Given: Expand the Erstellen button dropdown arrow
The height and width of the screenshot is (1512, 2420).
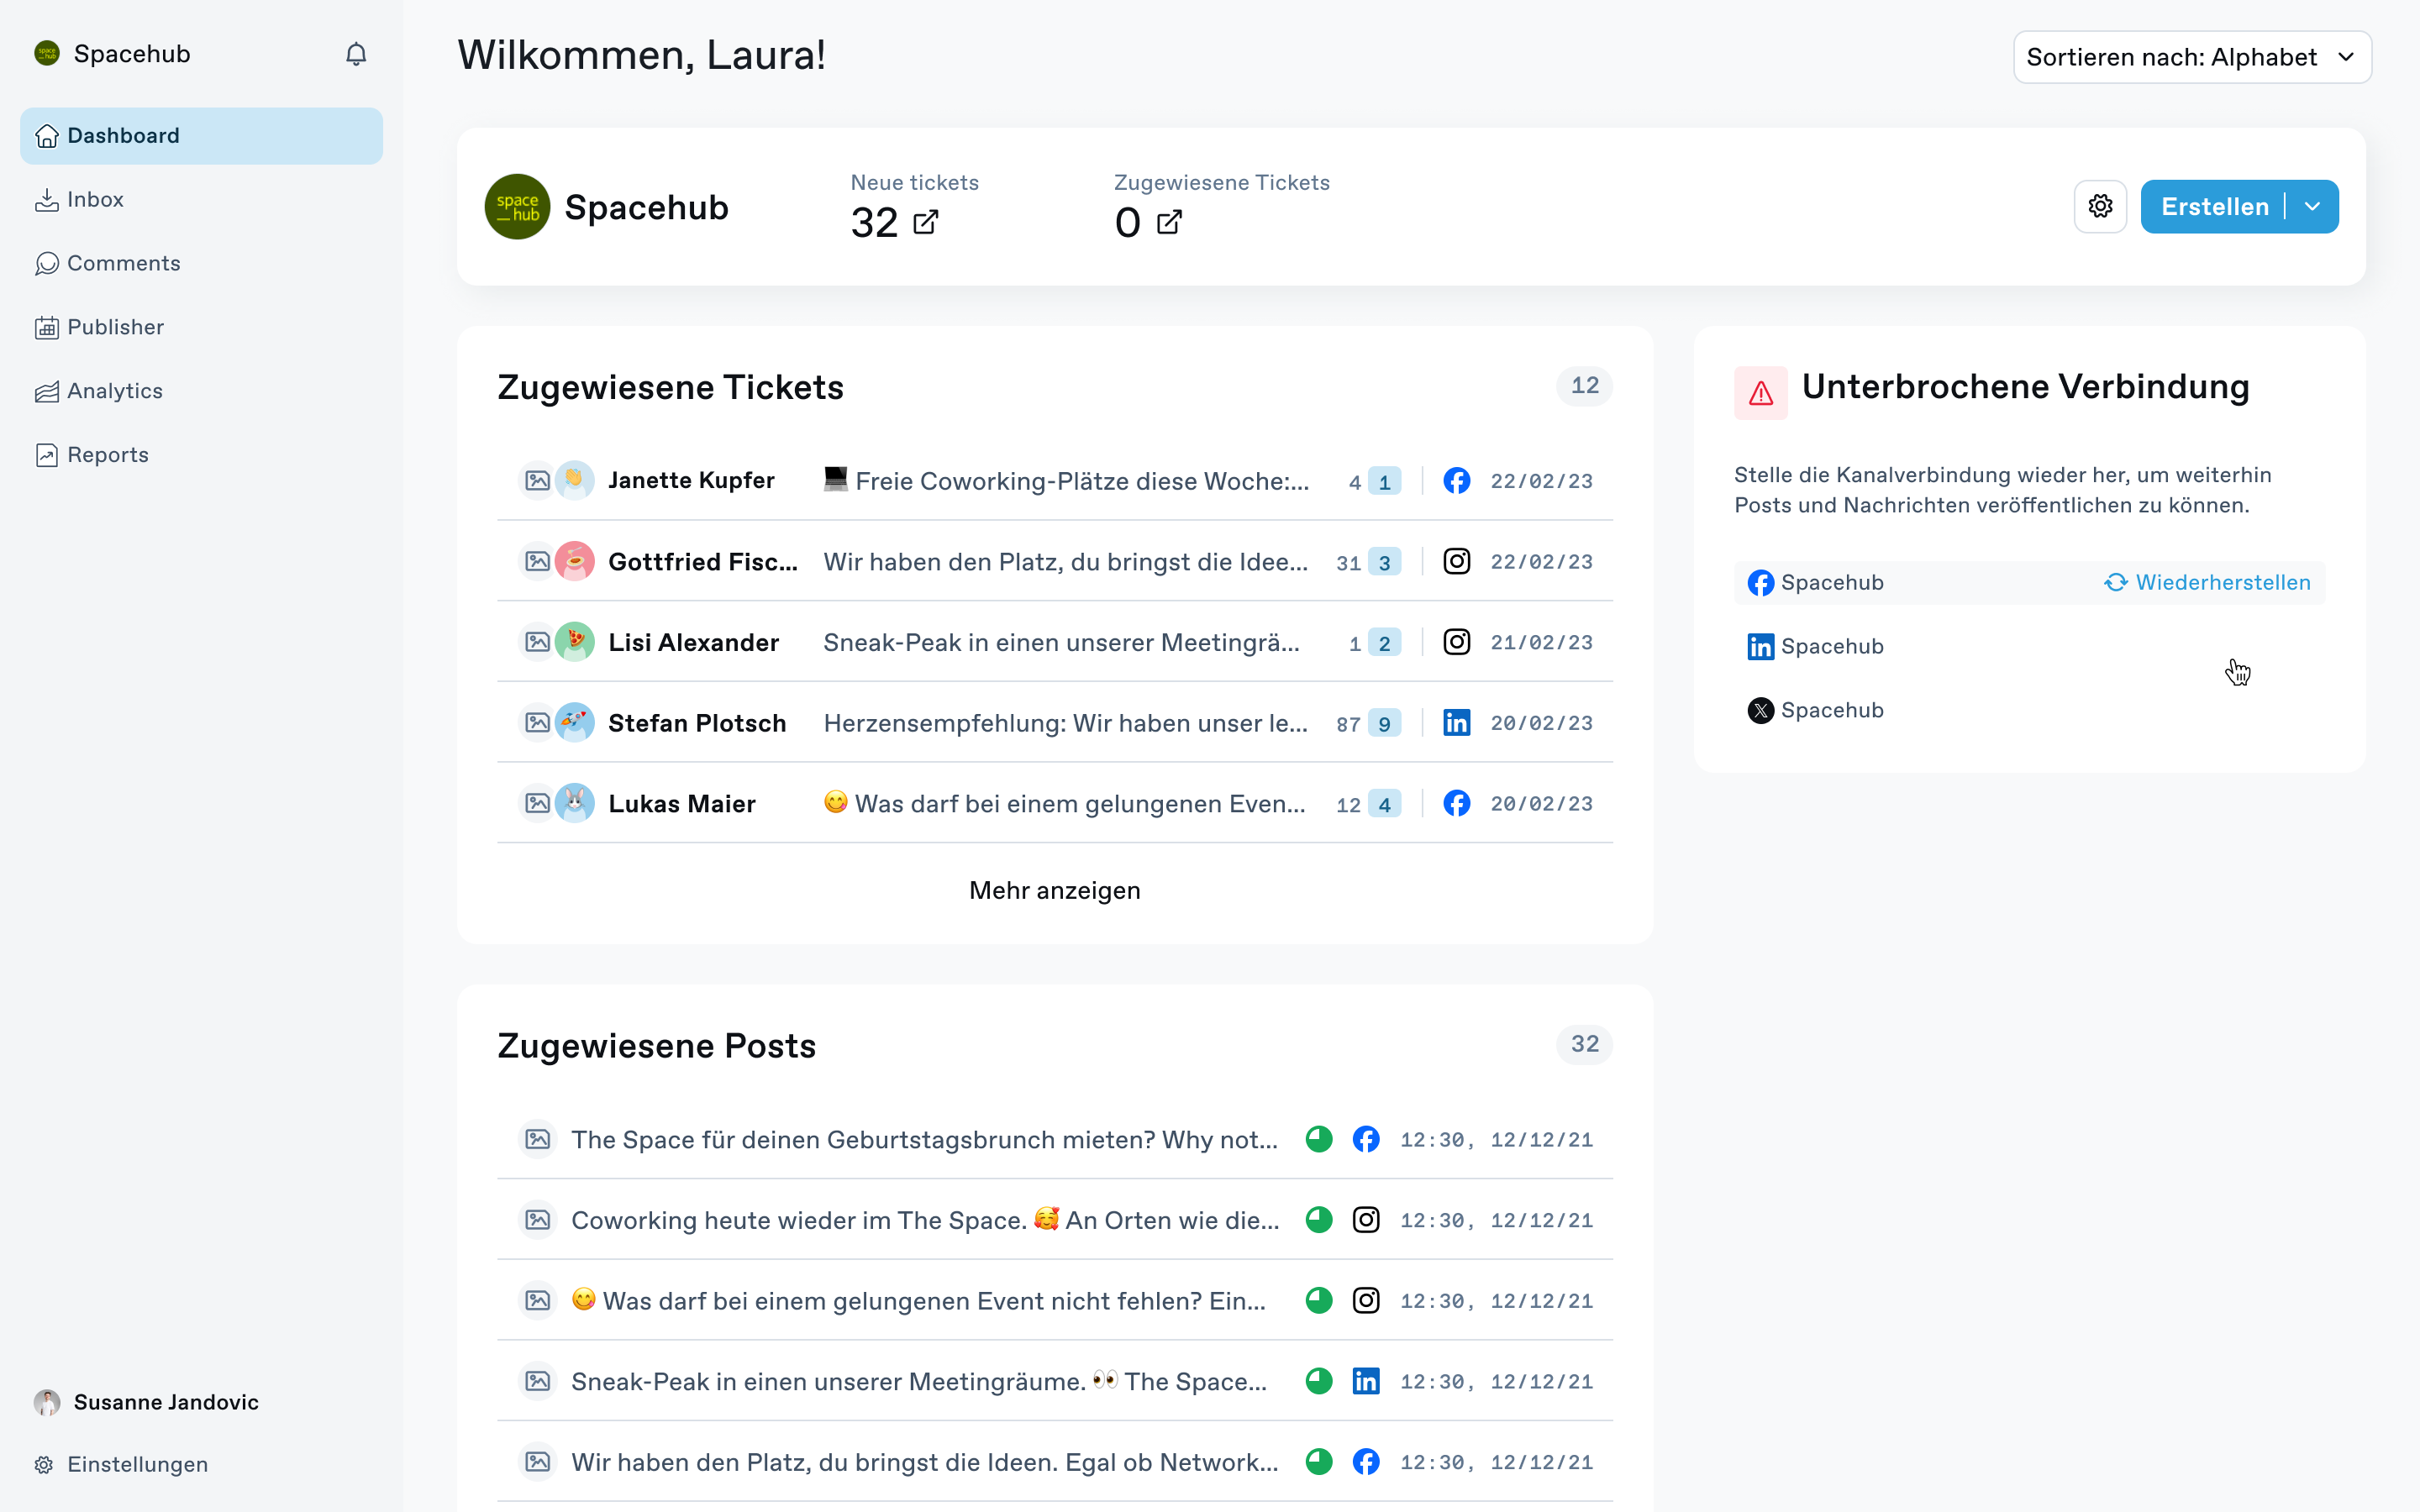Looking at the screenshot, I should point(2313,207).
